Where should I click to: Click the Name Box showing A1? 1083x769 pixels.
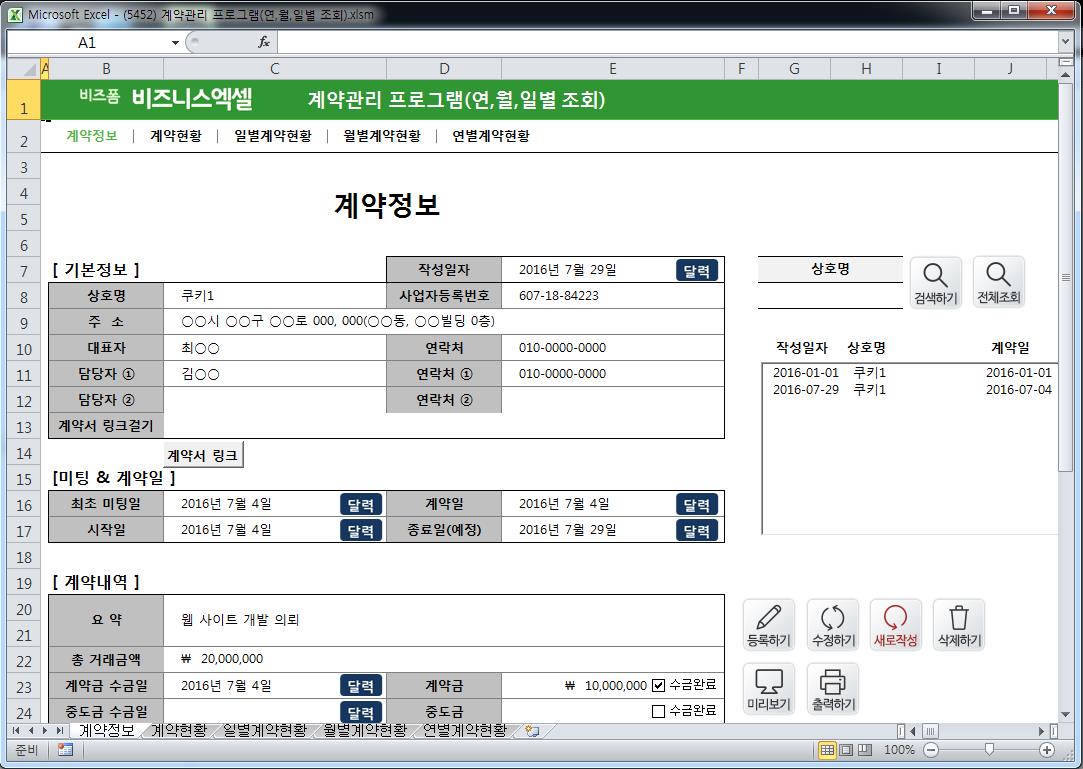(x=87, y=43)
